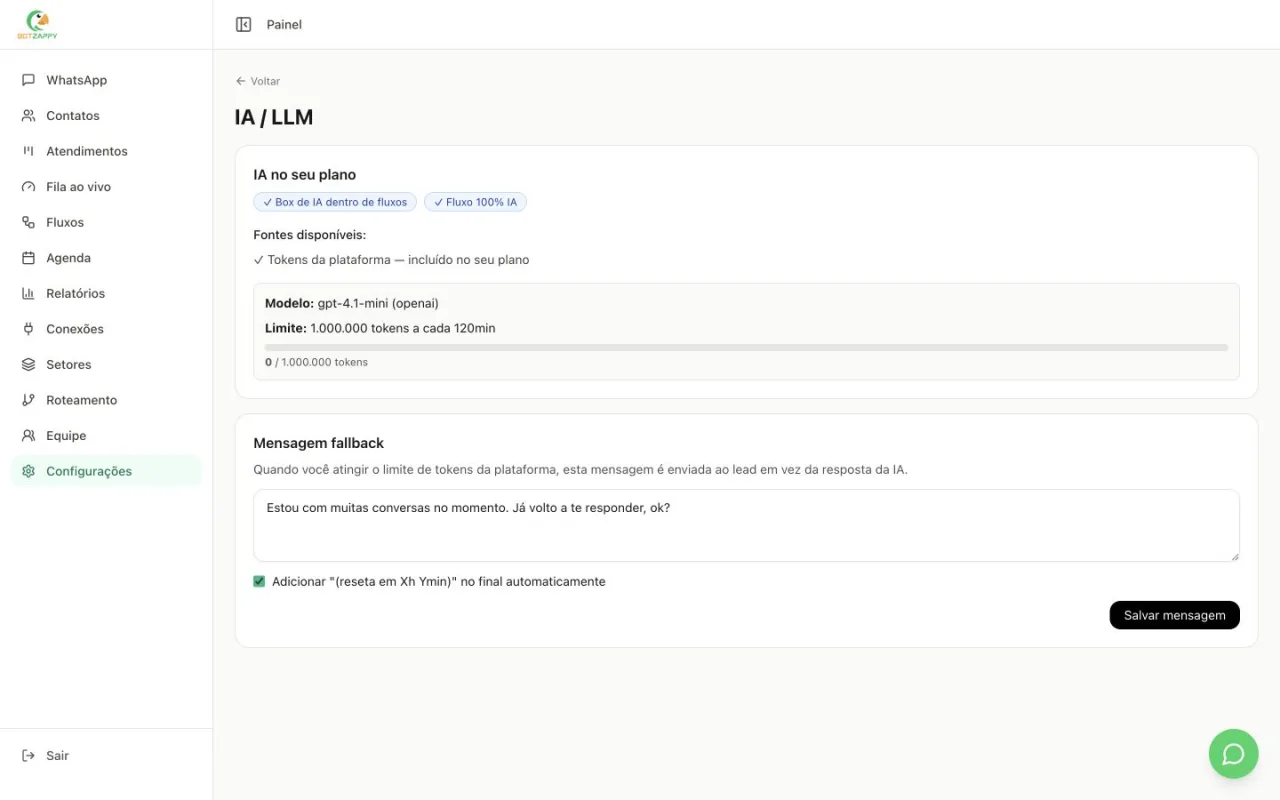
Task: Click Salvar mensagem button
Action: click(x=1174, y=615)
